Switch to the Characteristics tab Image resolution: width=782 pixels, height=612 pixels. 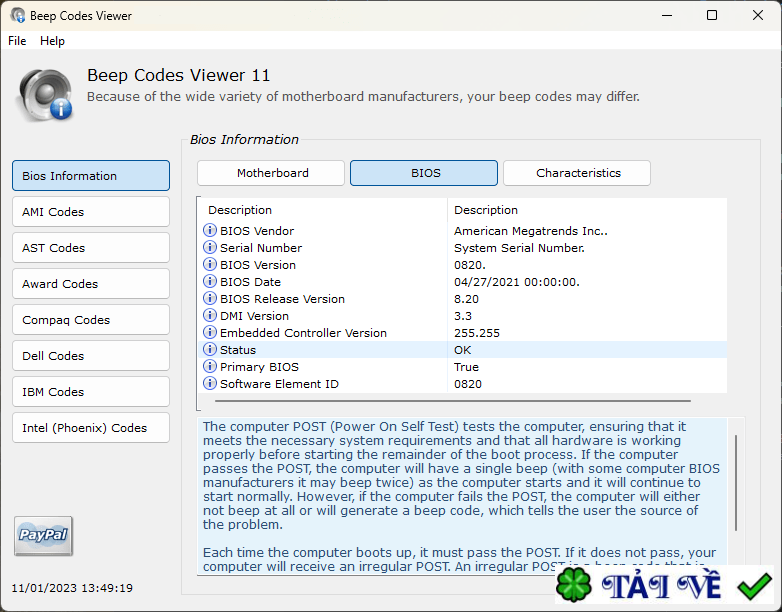(x=578, y=173)
